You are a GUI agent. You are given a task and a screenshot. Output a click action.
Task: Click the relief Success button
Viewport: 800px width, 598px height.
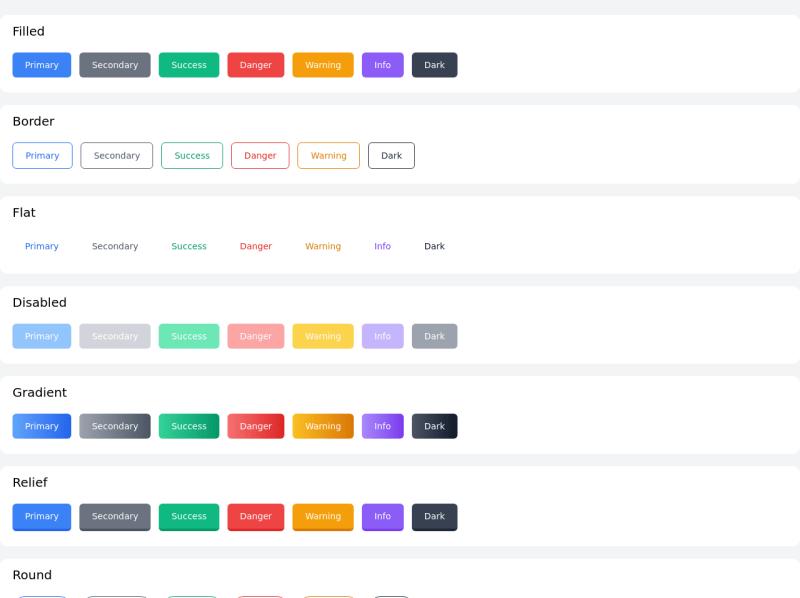coord(188,516)
